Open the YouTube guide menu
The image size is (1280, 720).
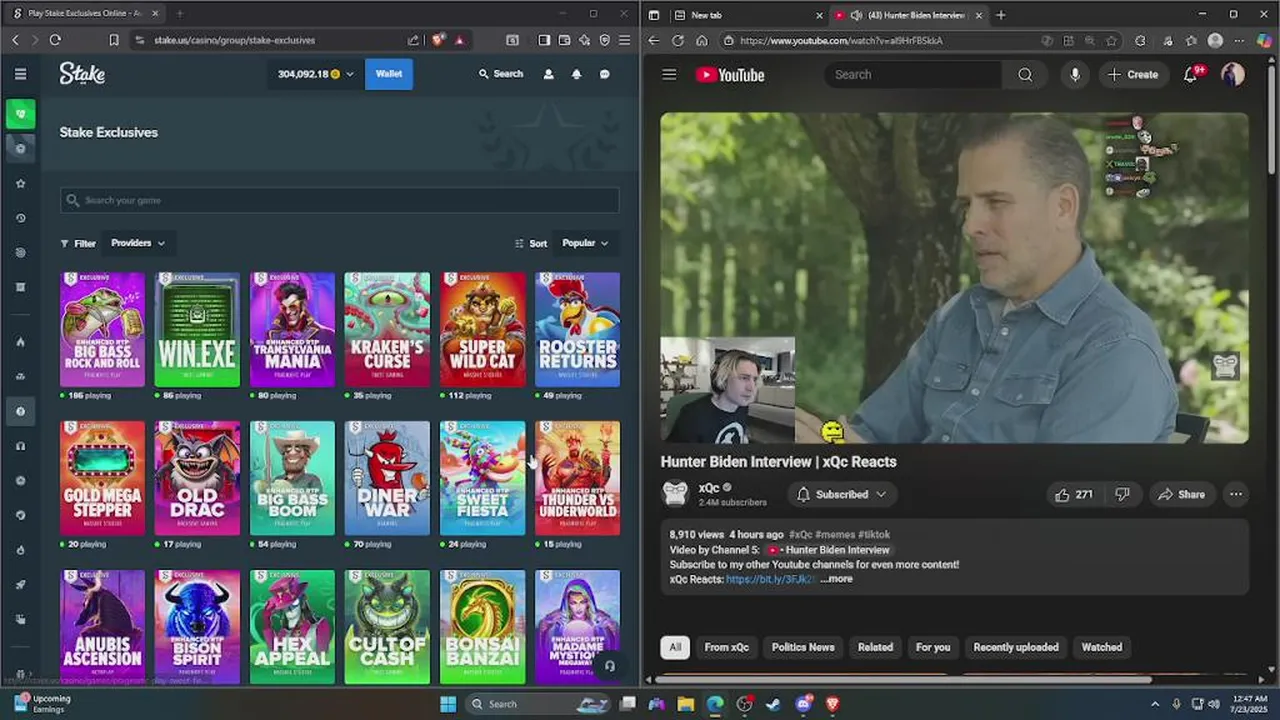coord(669,74)
